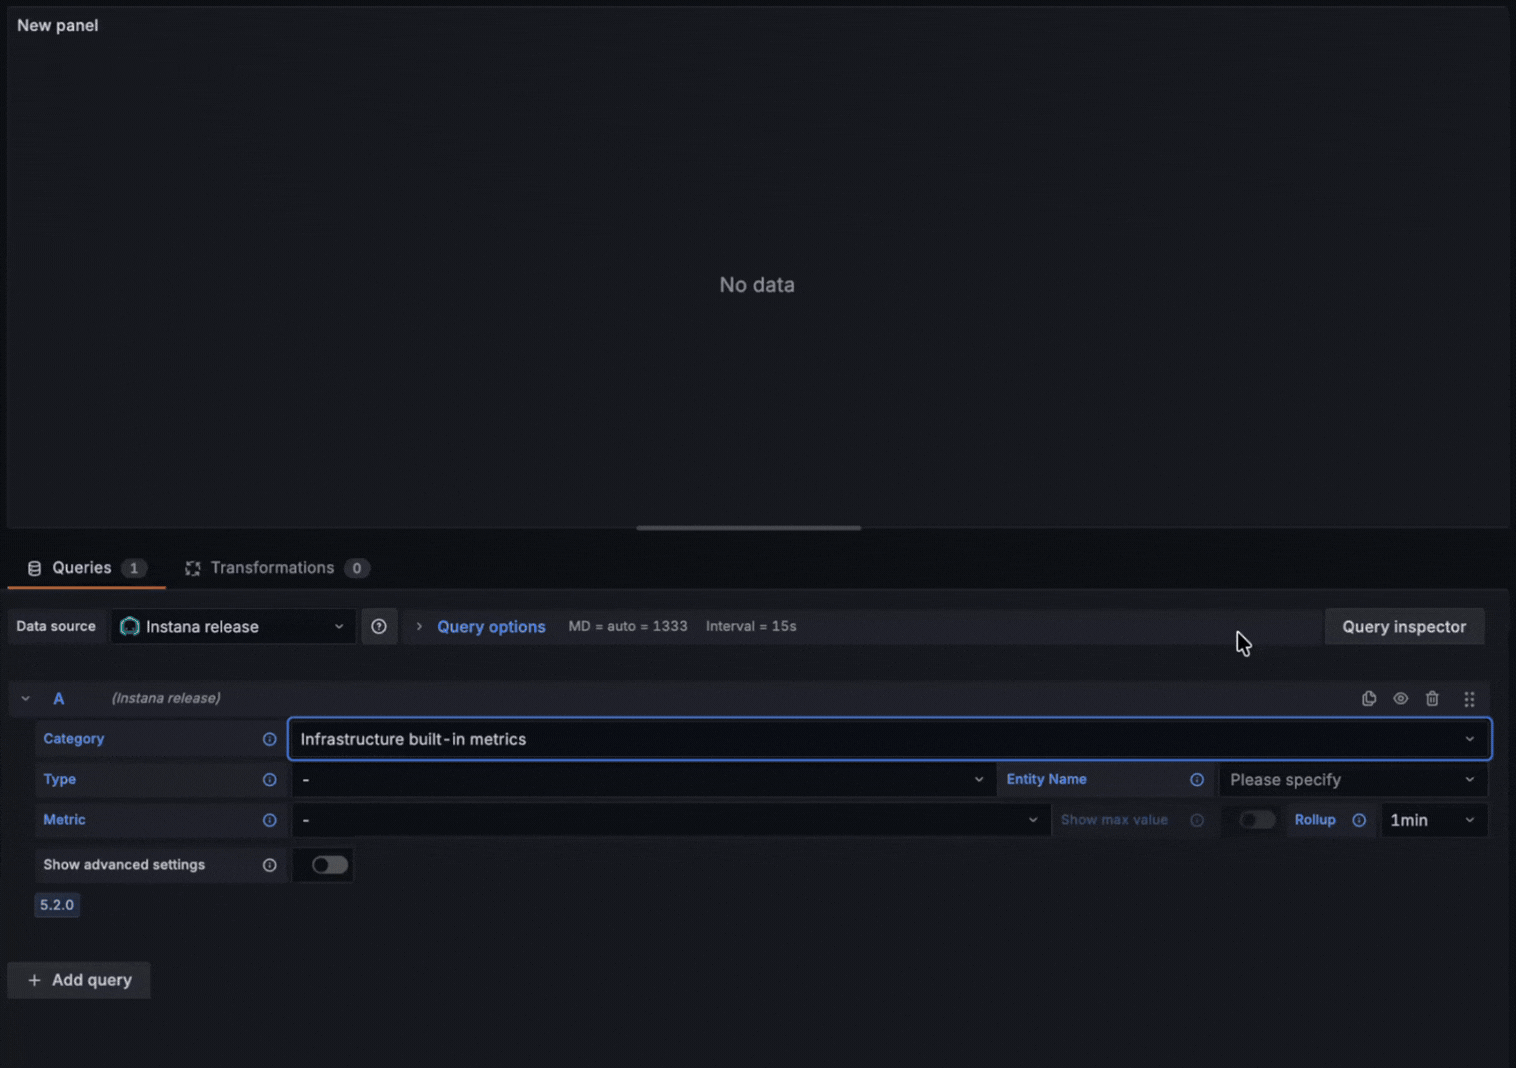The height and width of the screenshot is (1068, 1516).
Task: Click the drag handle for query A
Action: (x=1469, y=699)
